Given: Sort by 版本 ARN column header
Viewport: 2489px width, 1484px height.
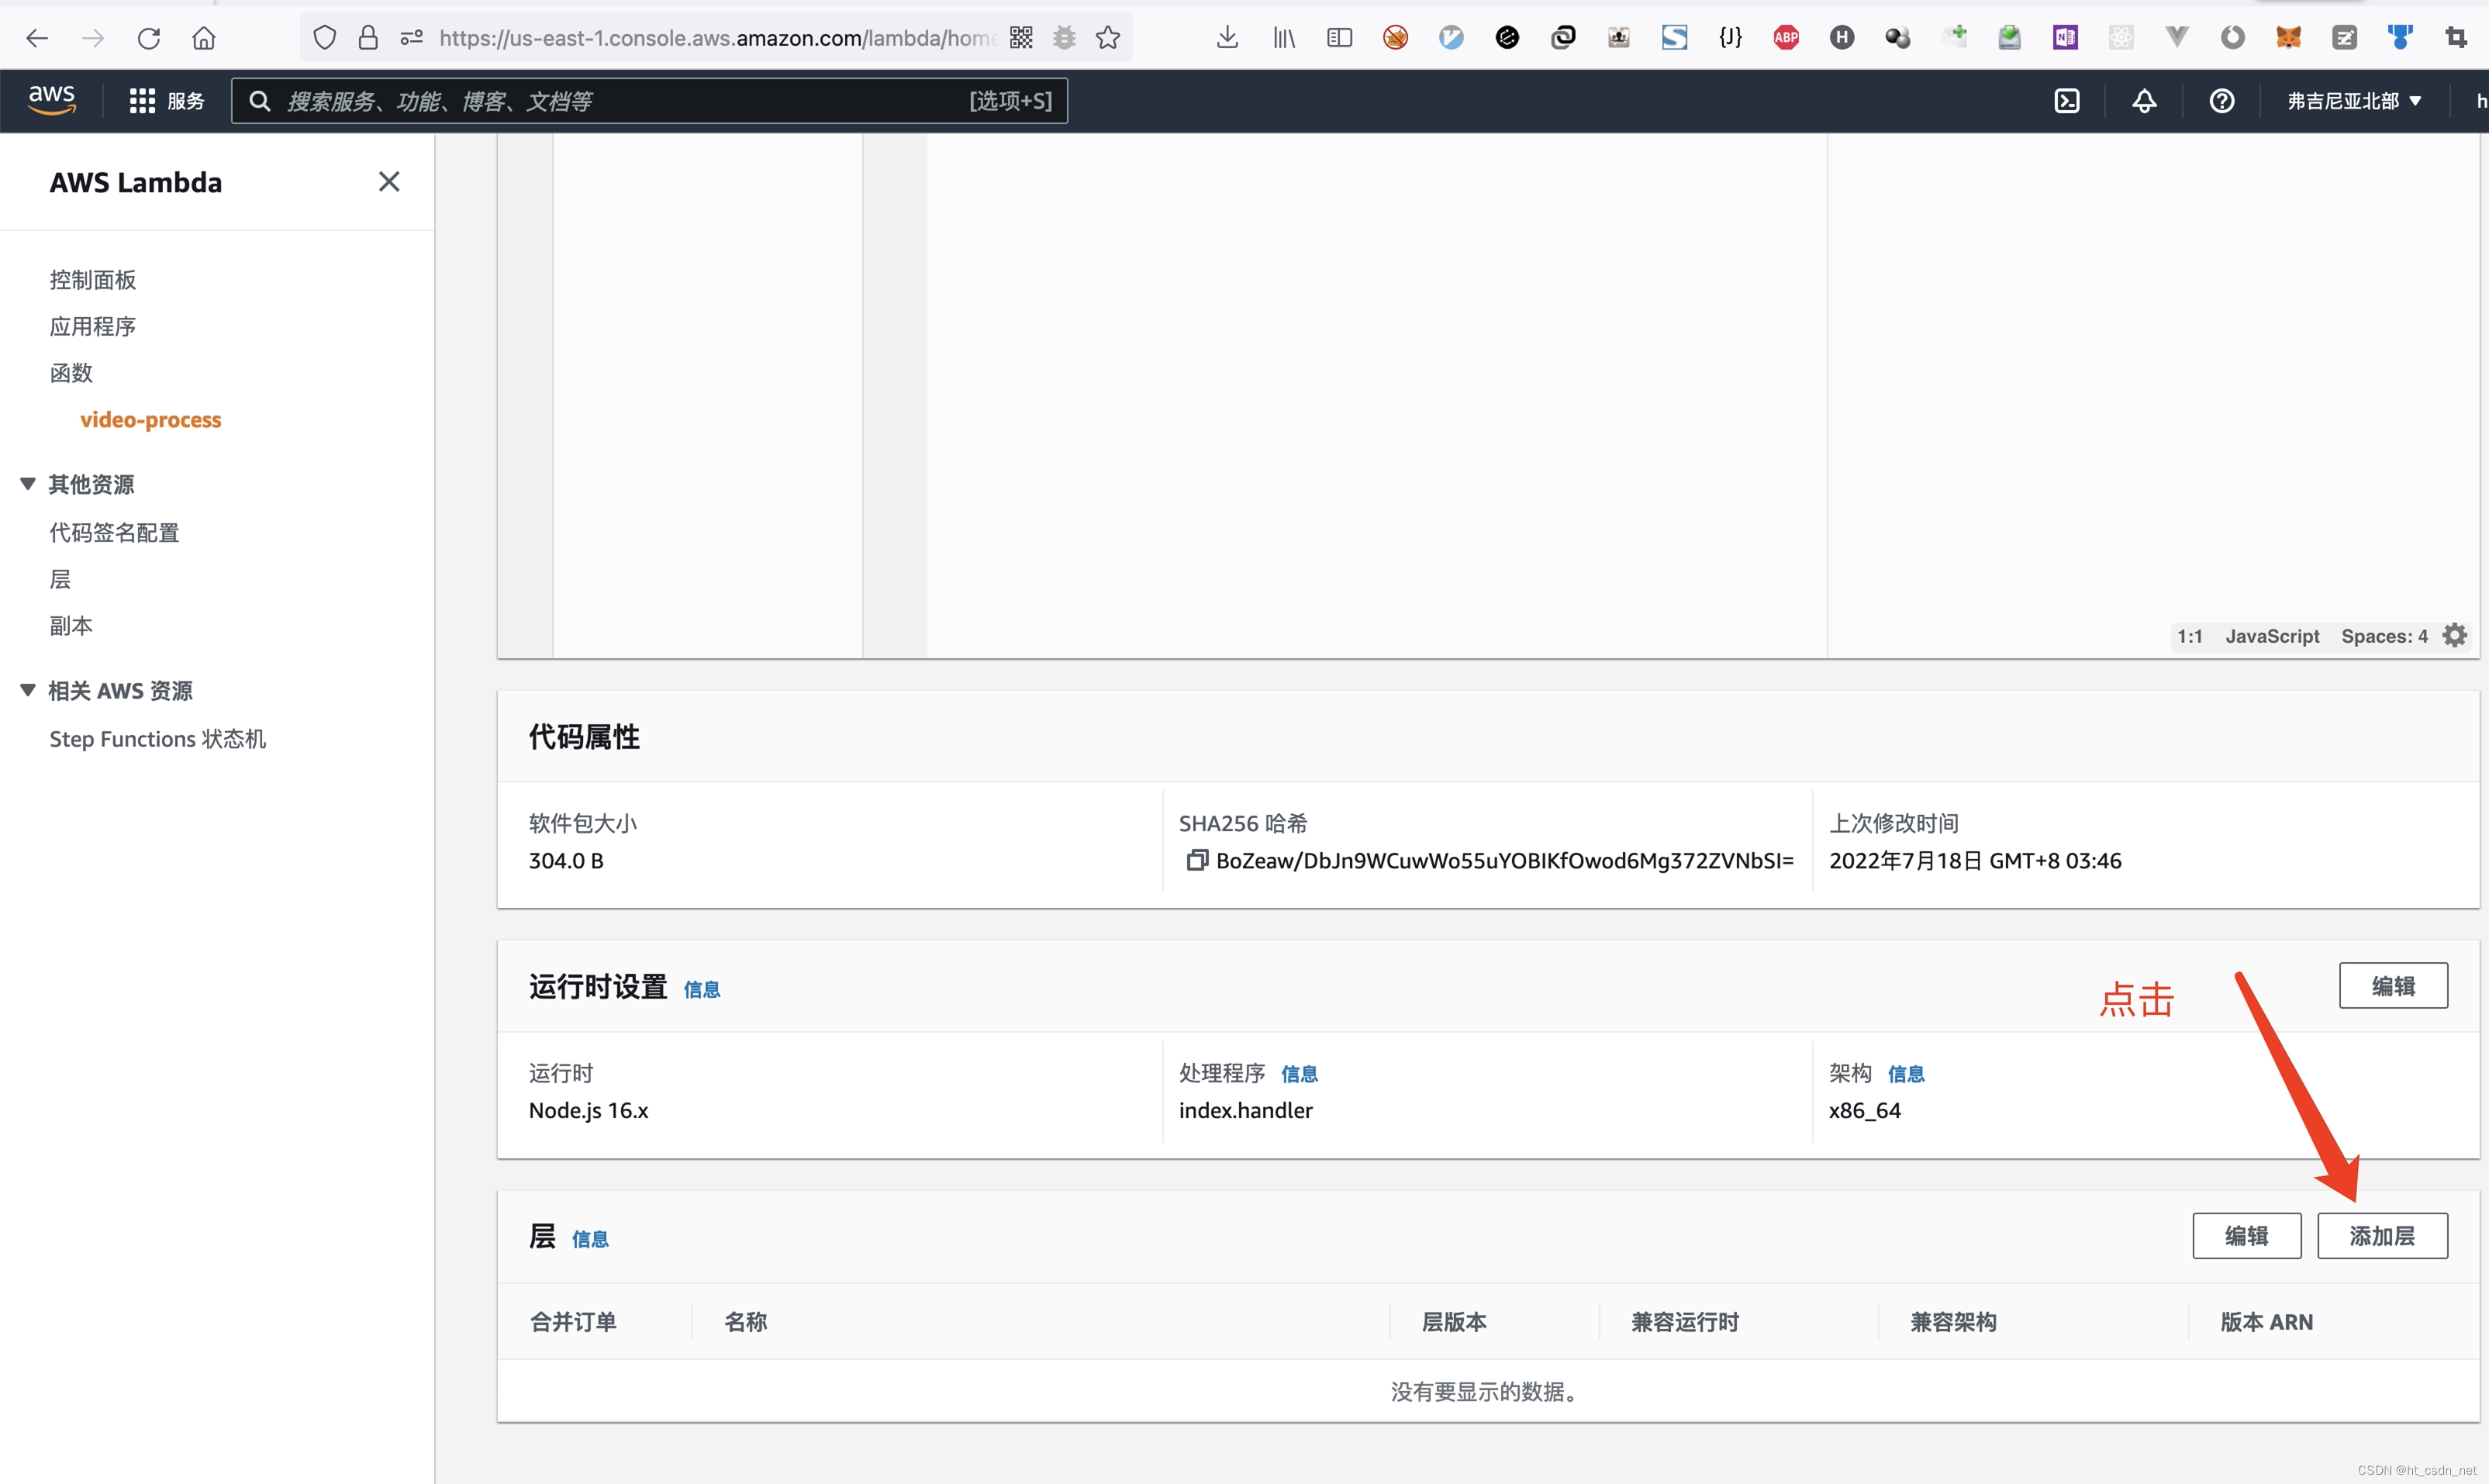Looking at the screenshot, I should tap(2266, 1321).
